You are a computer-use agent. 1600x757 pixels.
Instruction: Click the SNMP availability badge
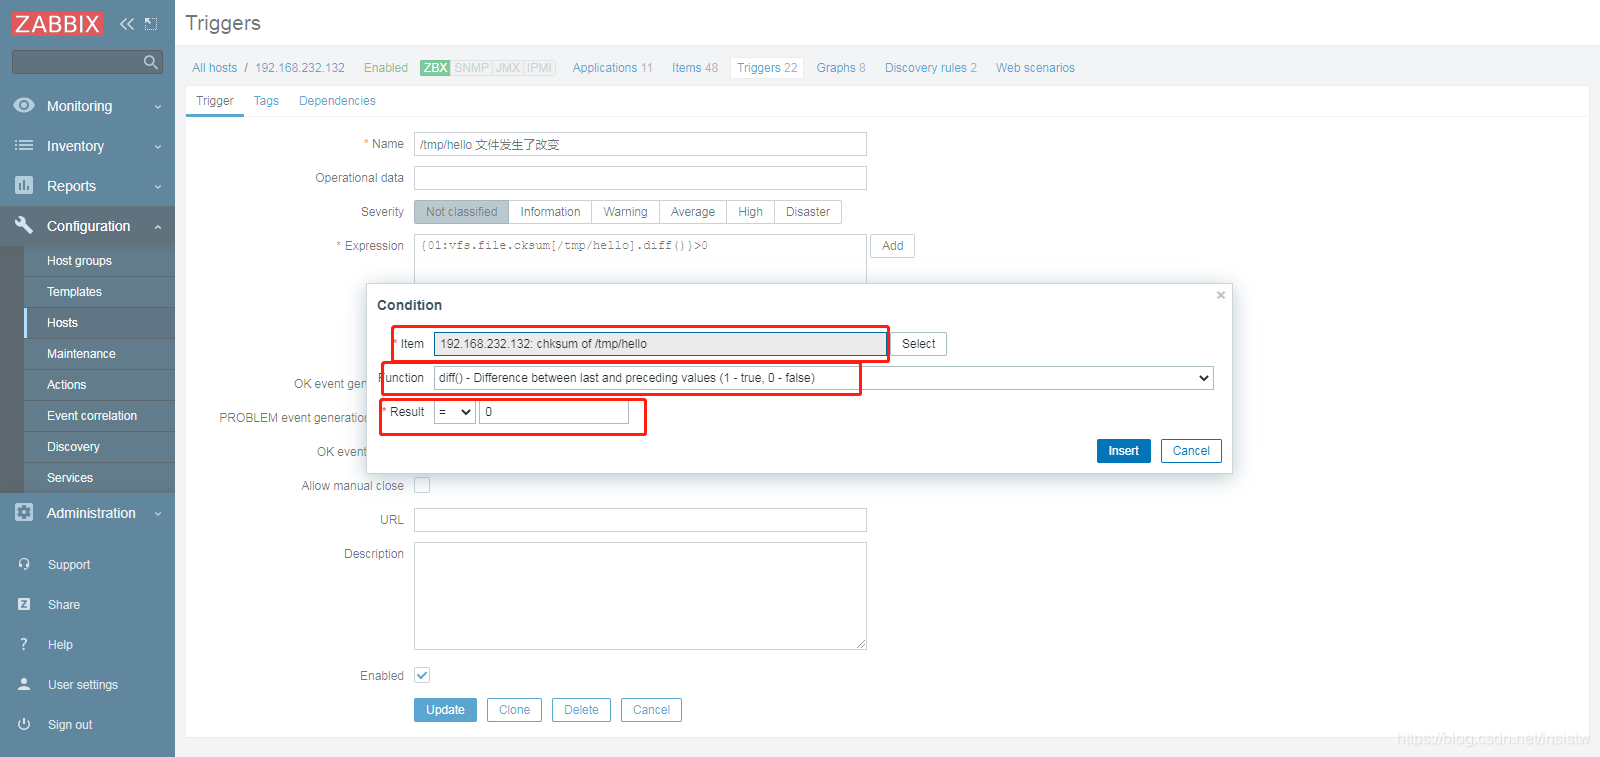(471, 68)
